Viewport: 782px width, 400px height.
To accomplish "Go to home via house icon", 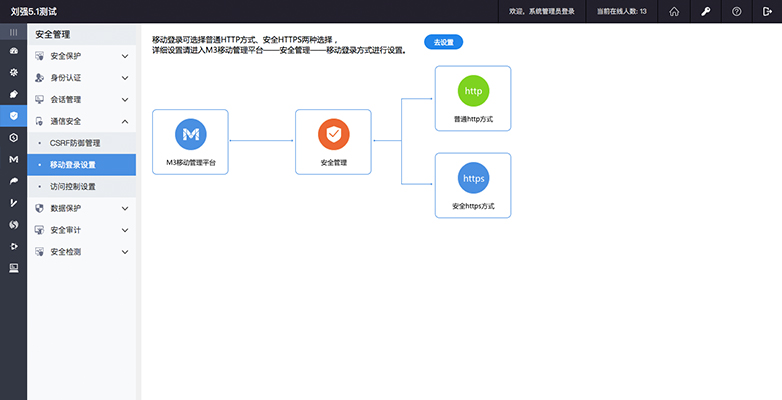I will [x=674, y=11].
